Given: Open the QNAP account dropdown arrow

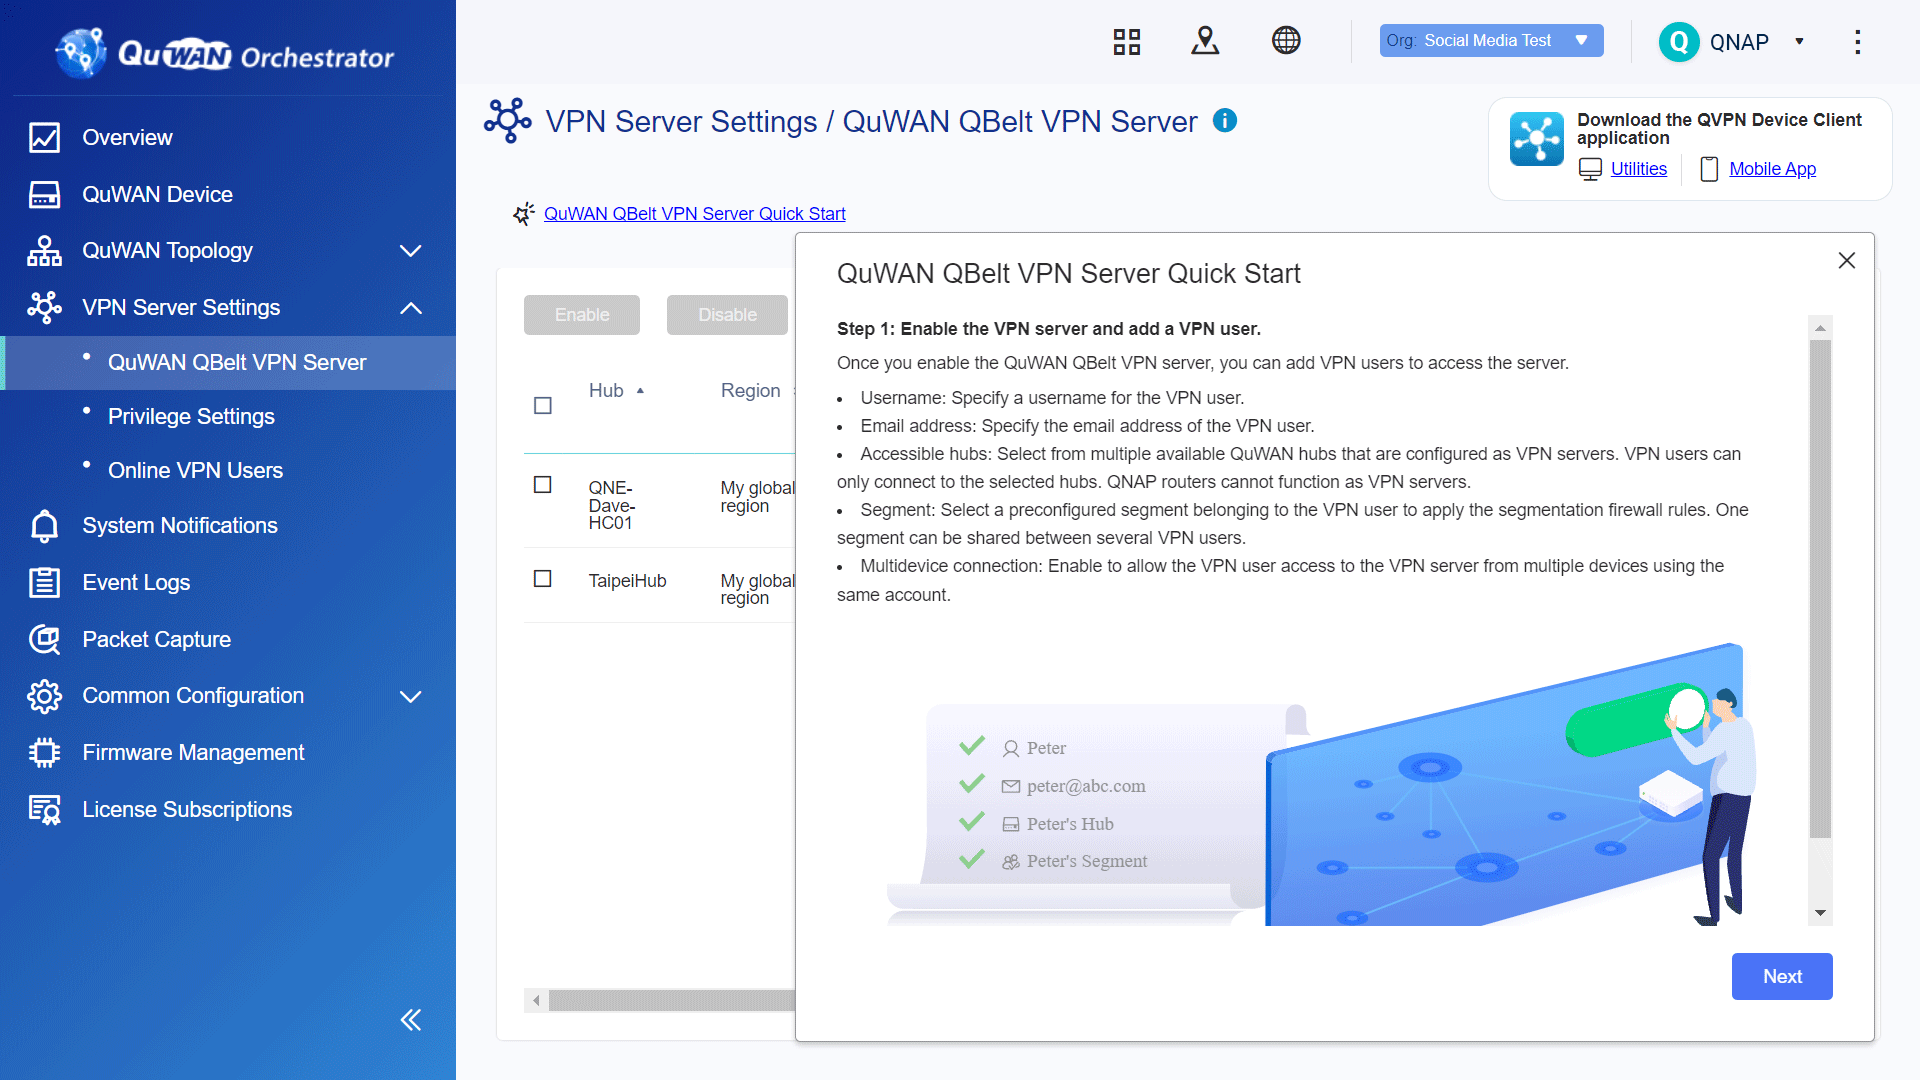Looking at the screenshot, I should [1799, 42].
